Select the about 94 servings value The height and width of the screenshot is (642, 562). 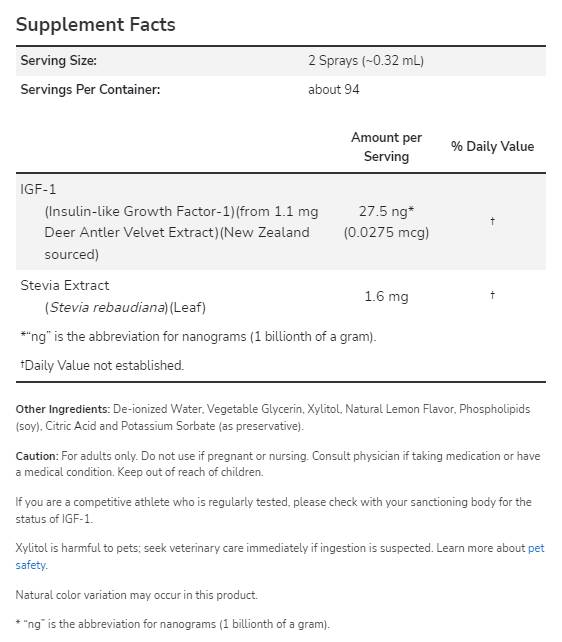tap(334, 89)
